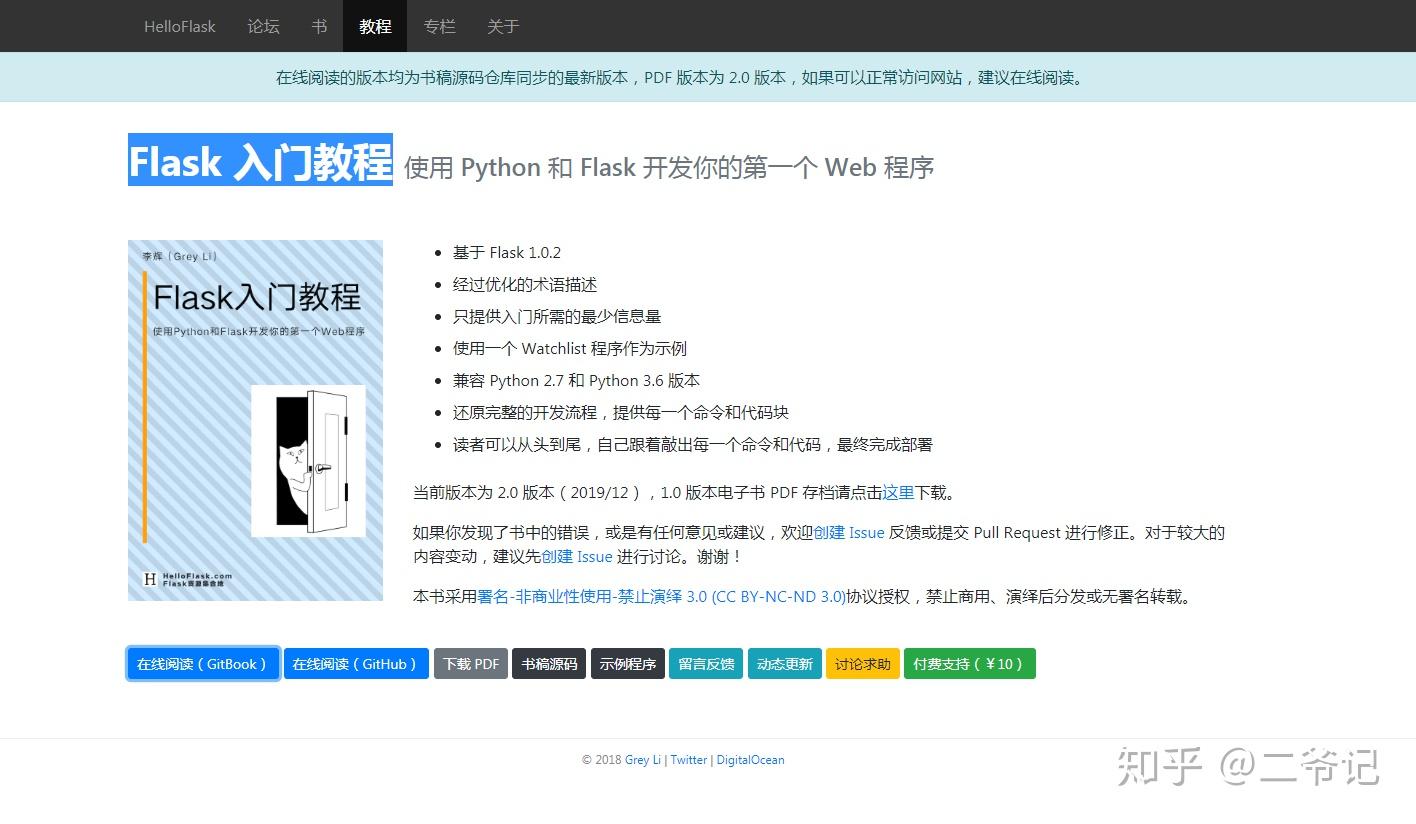Open the 书稿源码 button

pyautogui.click(x=549, y=664)
